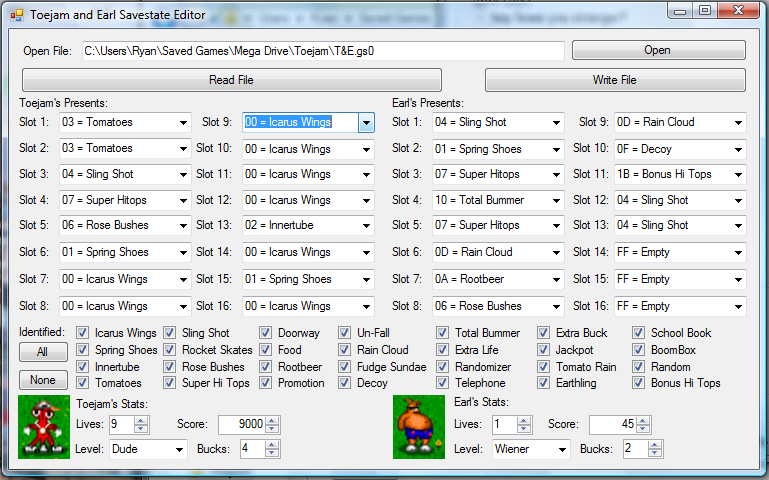The height and width of the screenshot is (480, 769).
Task: Uncheck the Tomatoes identified checkbox
Action: pyautogui.click(x=82, y=383)
